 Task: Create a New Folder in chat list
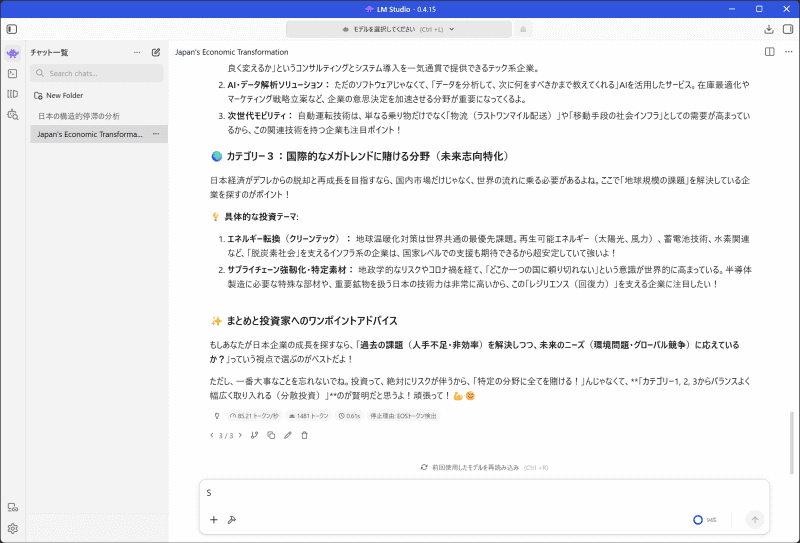pyautogui.click(x=58, y=95)
